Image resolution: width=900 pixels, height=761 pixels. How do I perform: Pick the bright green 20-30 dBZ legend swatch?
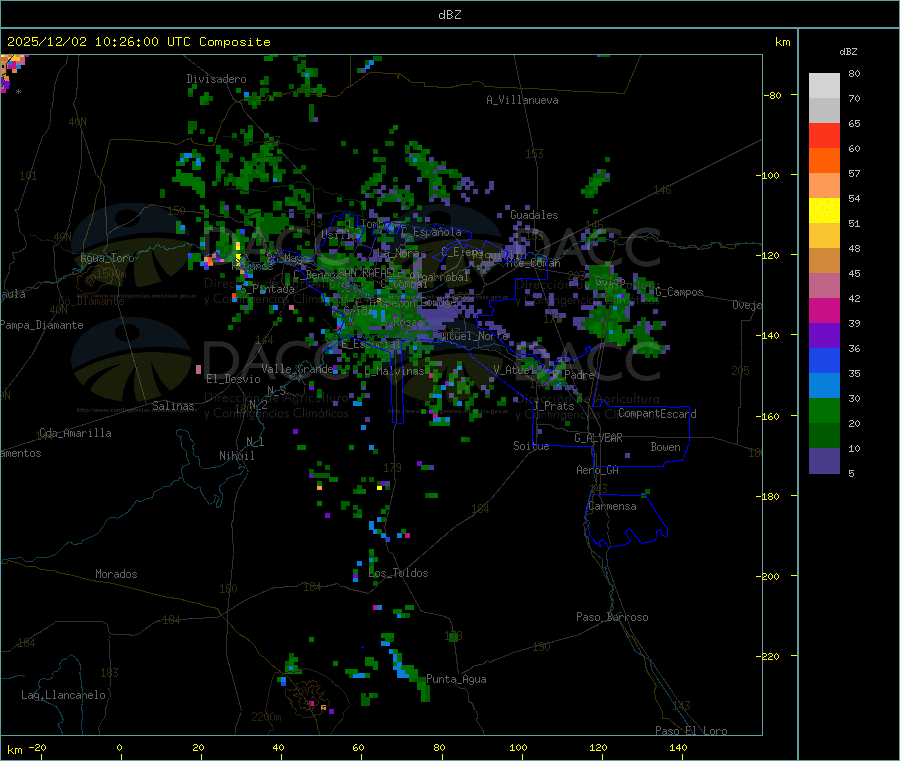(824, 410)
